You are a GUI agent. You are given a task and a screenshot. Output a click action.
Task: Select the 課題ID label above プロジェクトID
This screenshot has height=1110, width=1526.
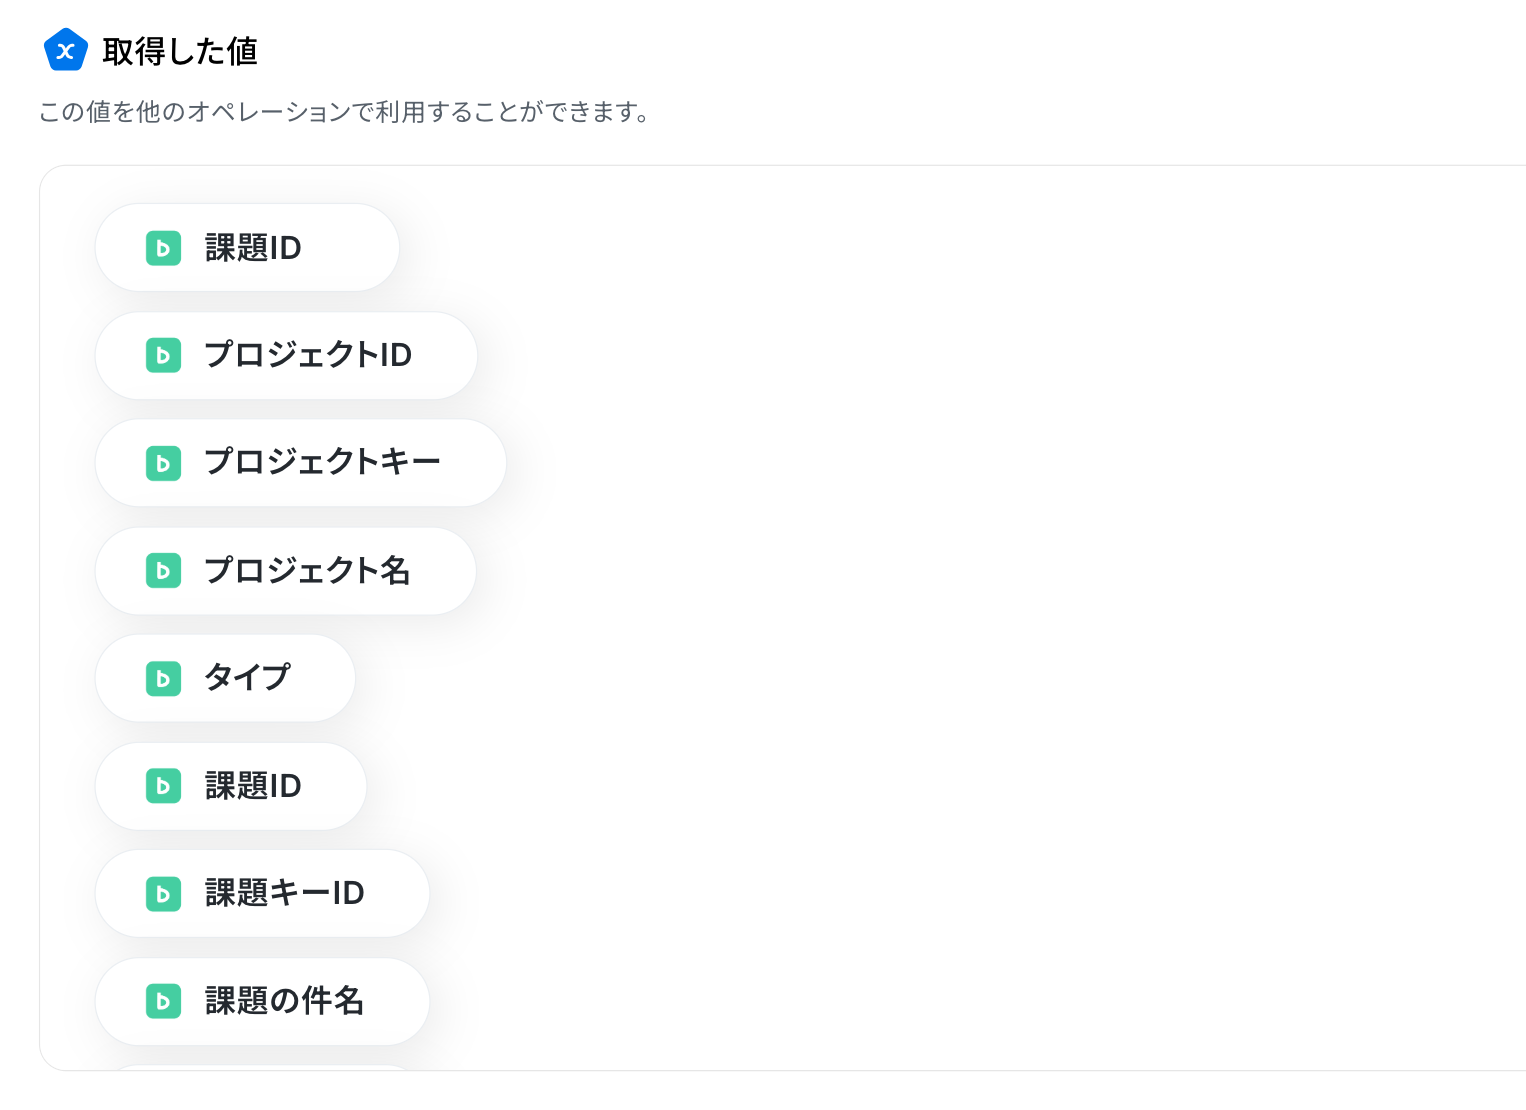253,248
